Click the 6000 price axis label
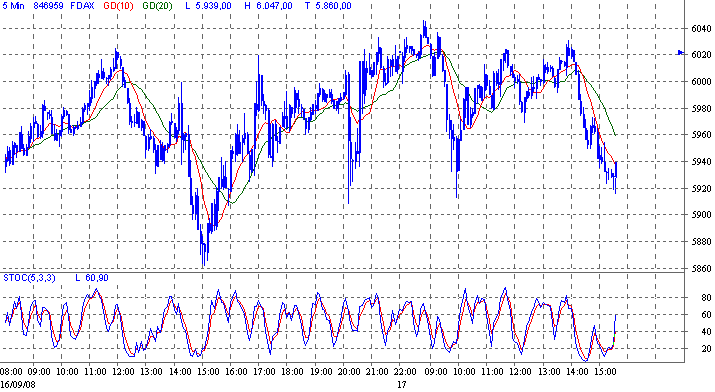 [701, 82]
